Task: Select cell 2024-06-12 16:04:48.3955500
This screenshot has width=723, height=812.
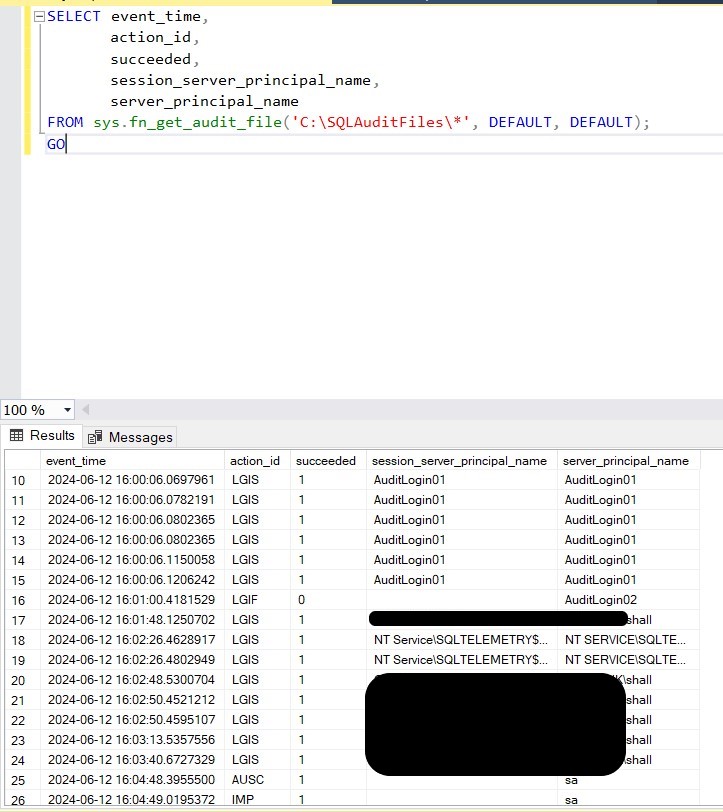Action: click(x=132, y=780)
